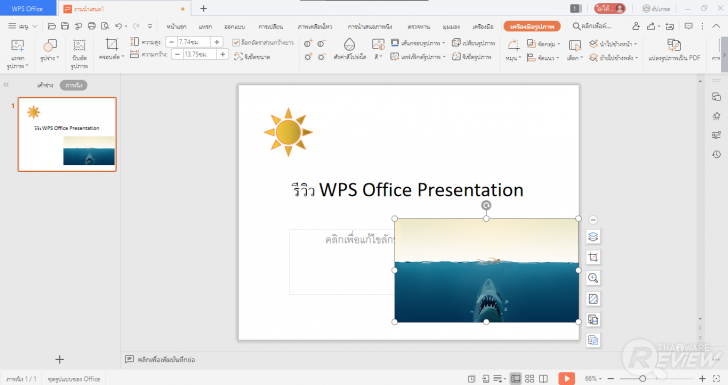
Task: Open the Home ribbon tab
Action: [x=176, y=26]
